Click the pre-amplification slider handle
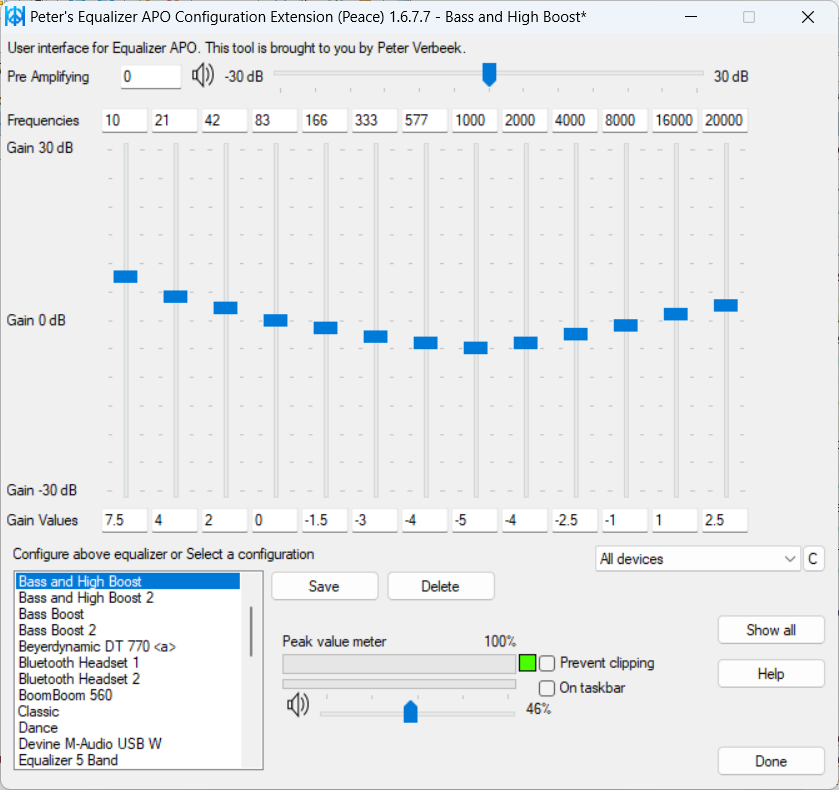The height and width of the screenshot is (790, 839). click(x=489, y=74)
